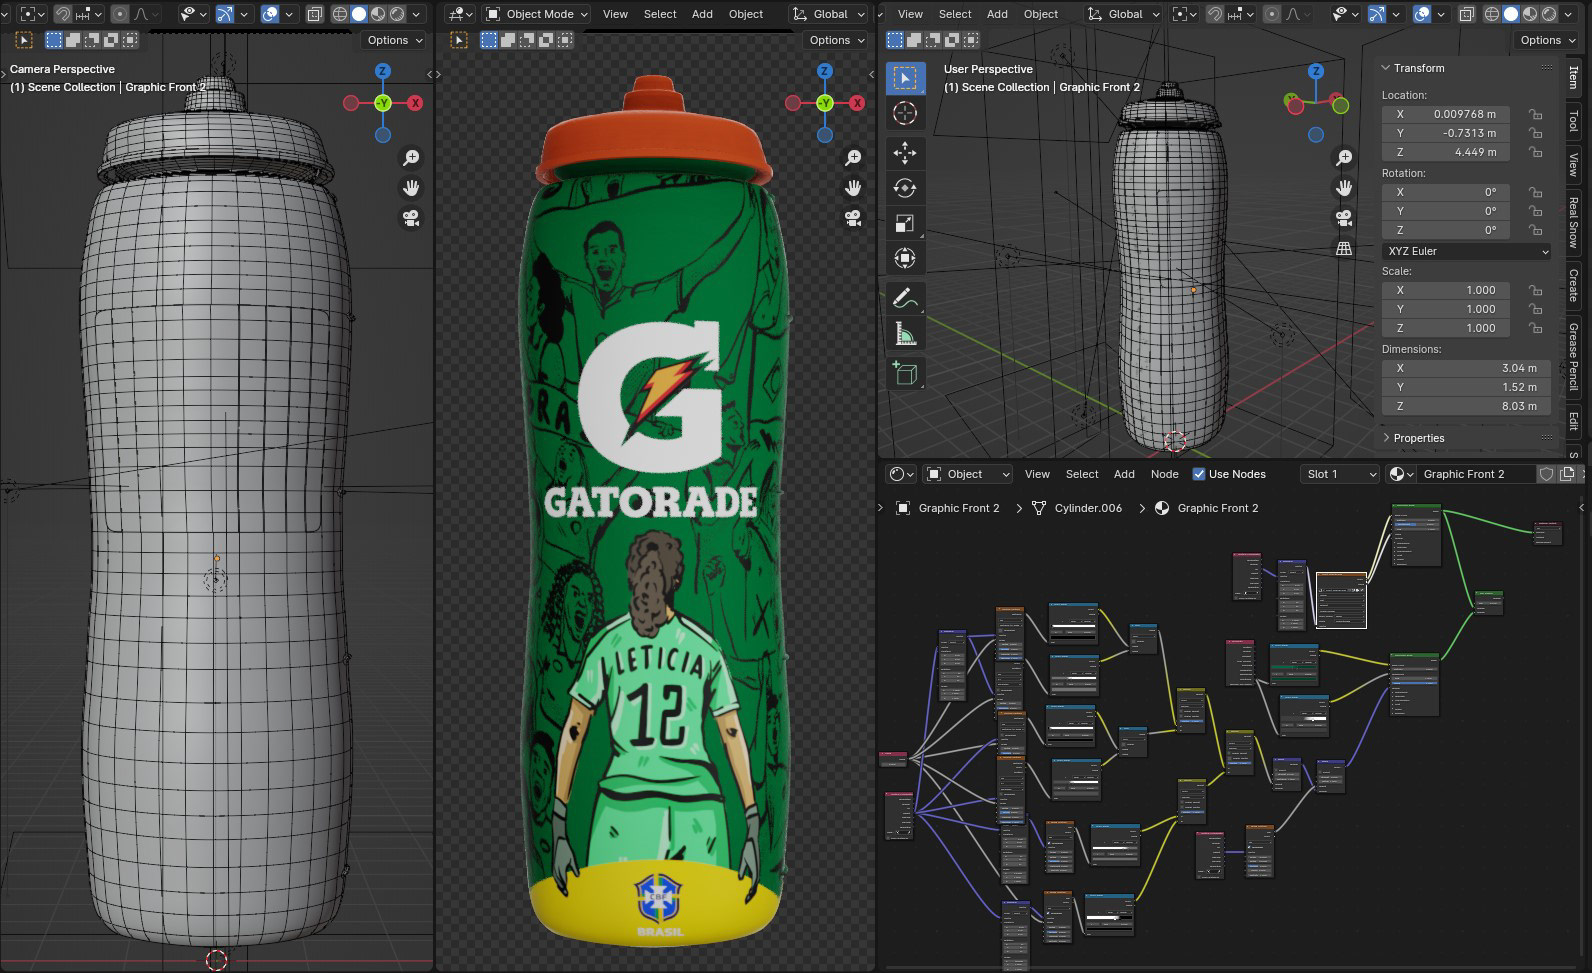Open Object menu in User Perspective header
The width and height of the screenshot is (1592, 973).
pos(1041,14)
